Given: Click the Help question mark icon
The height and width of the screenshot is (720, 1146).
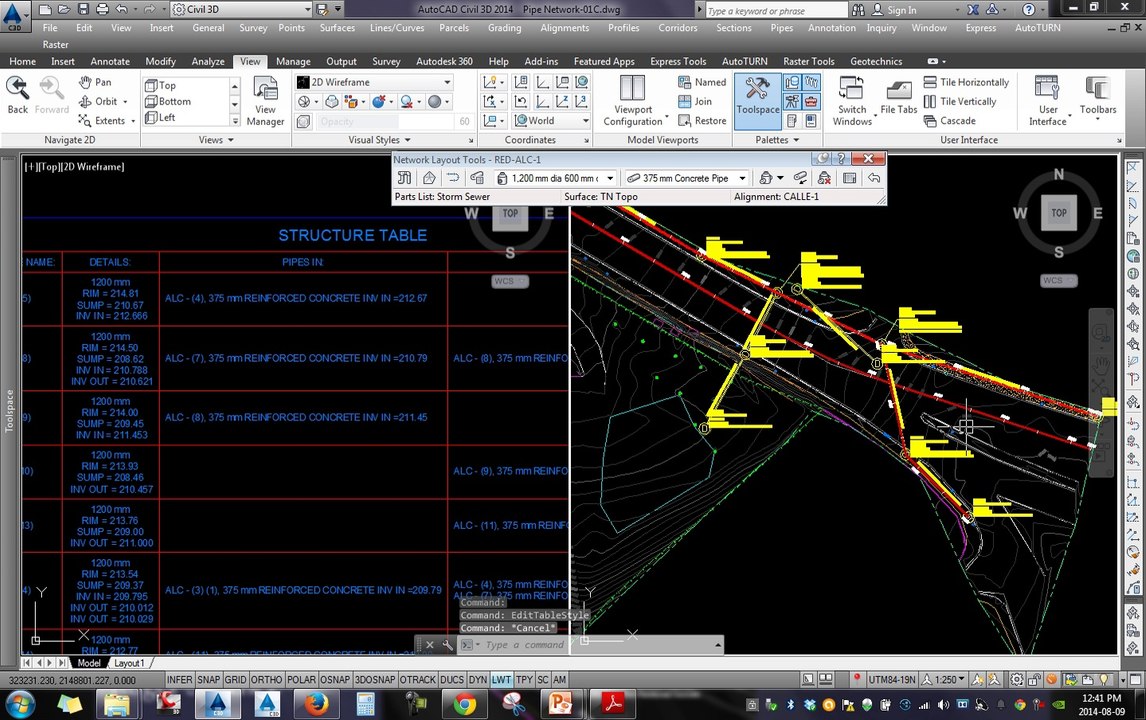Looking at the screenshot, I should (1028, 10).
